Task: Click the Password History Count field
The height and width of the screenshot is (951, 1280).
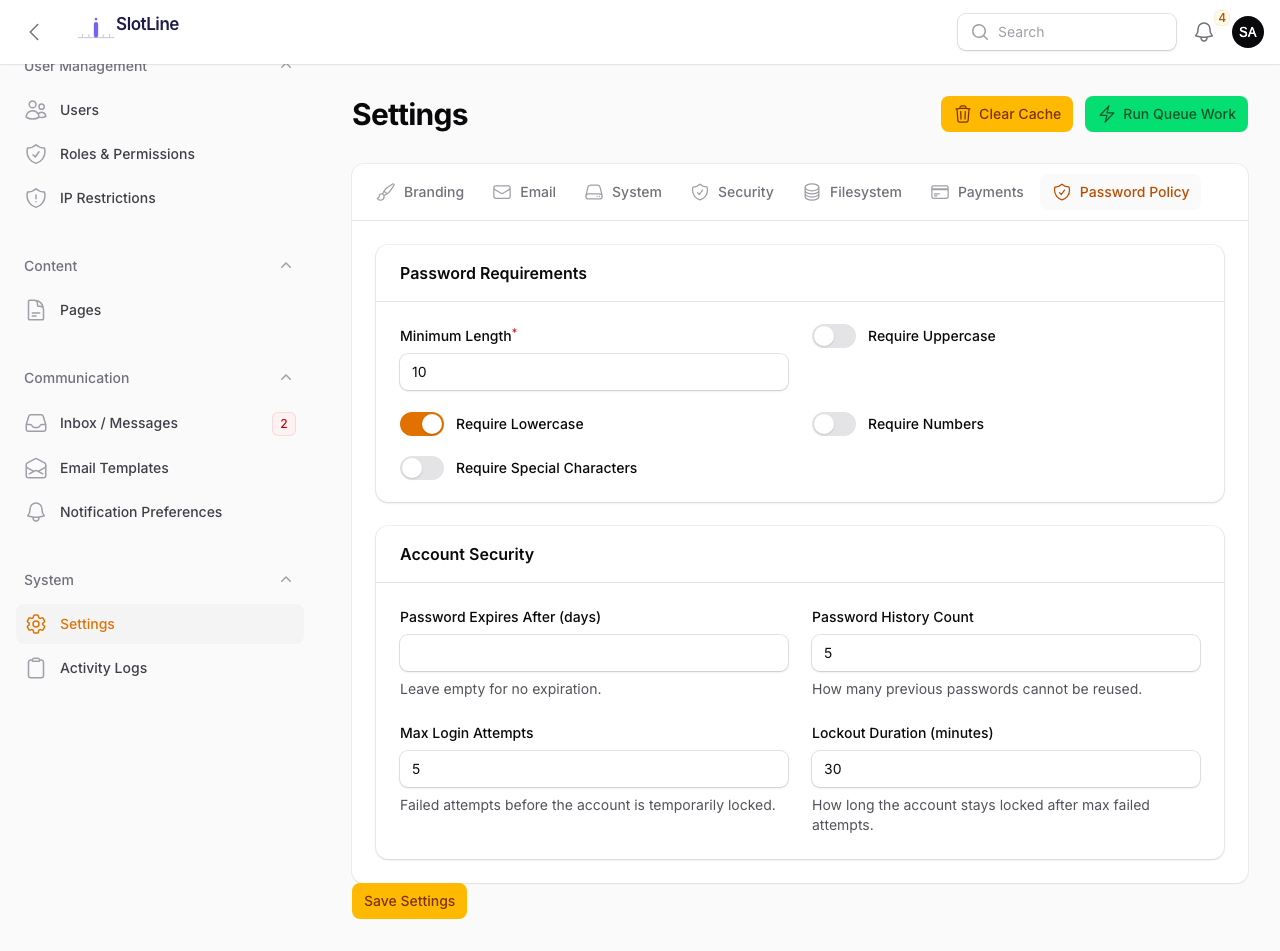Action: tap(1006, 653)
